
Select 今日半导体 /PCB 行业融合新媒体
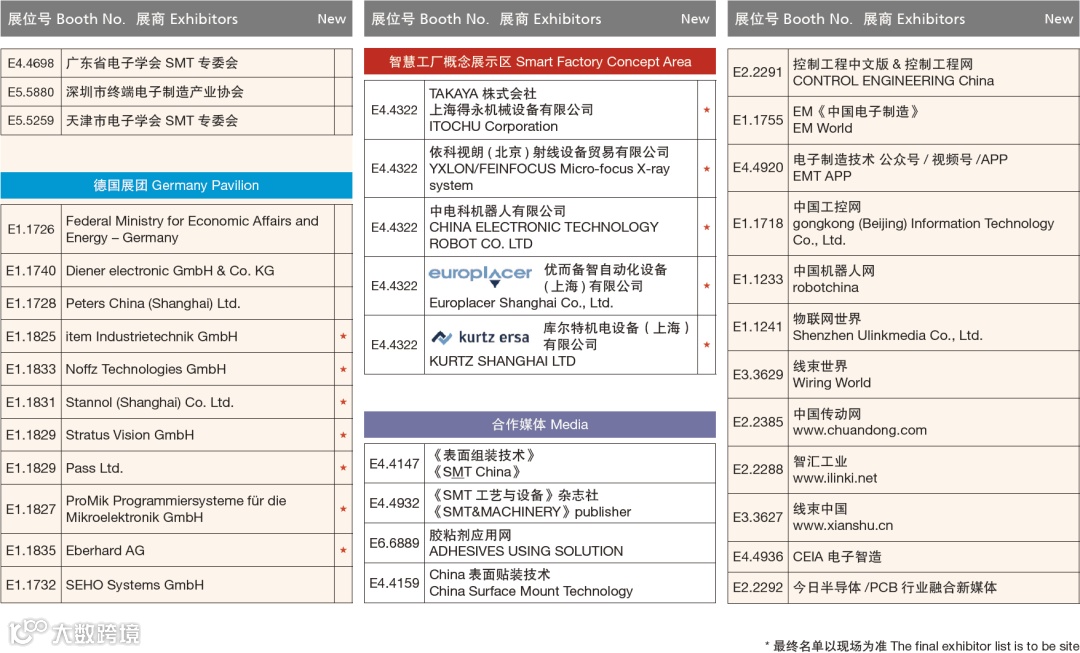895,588
